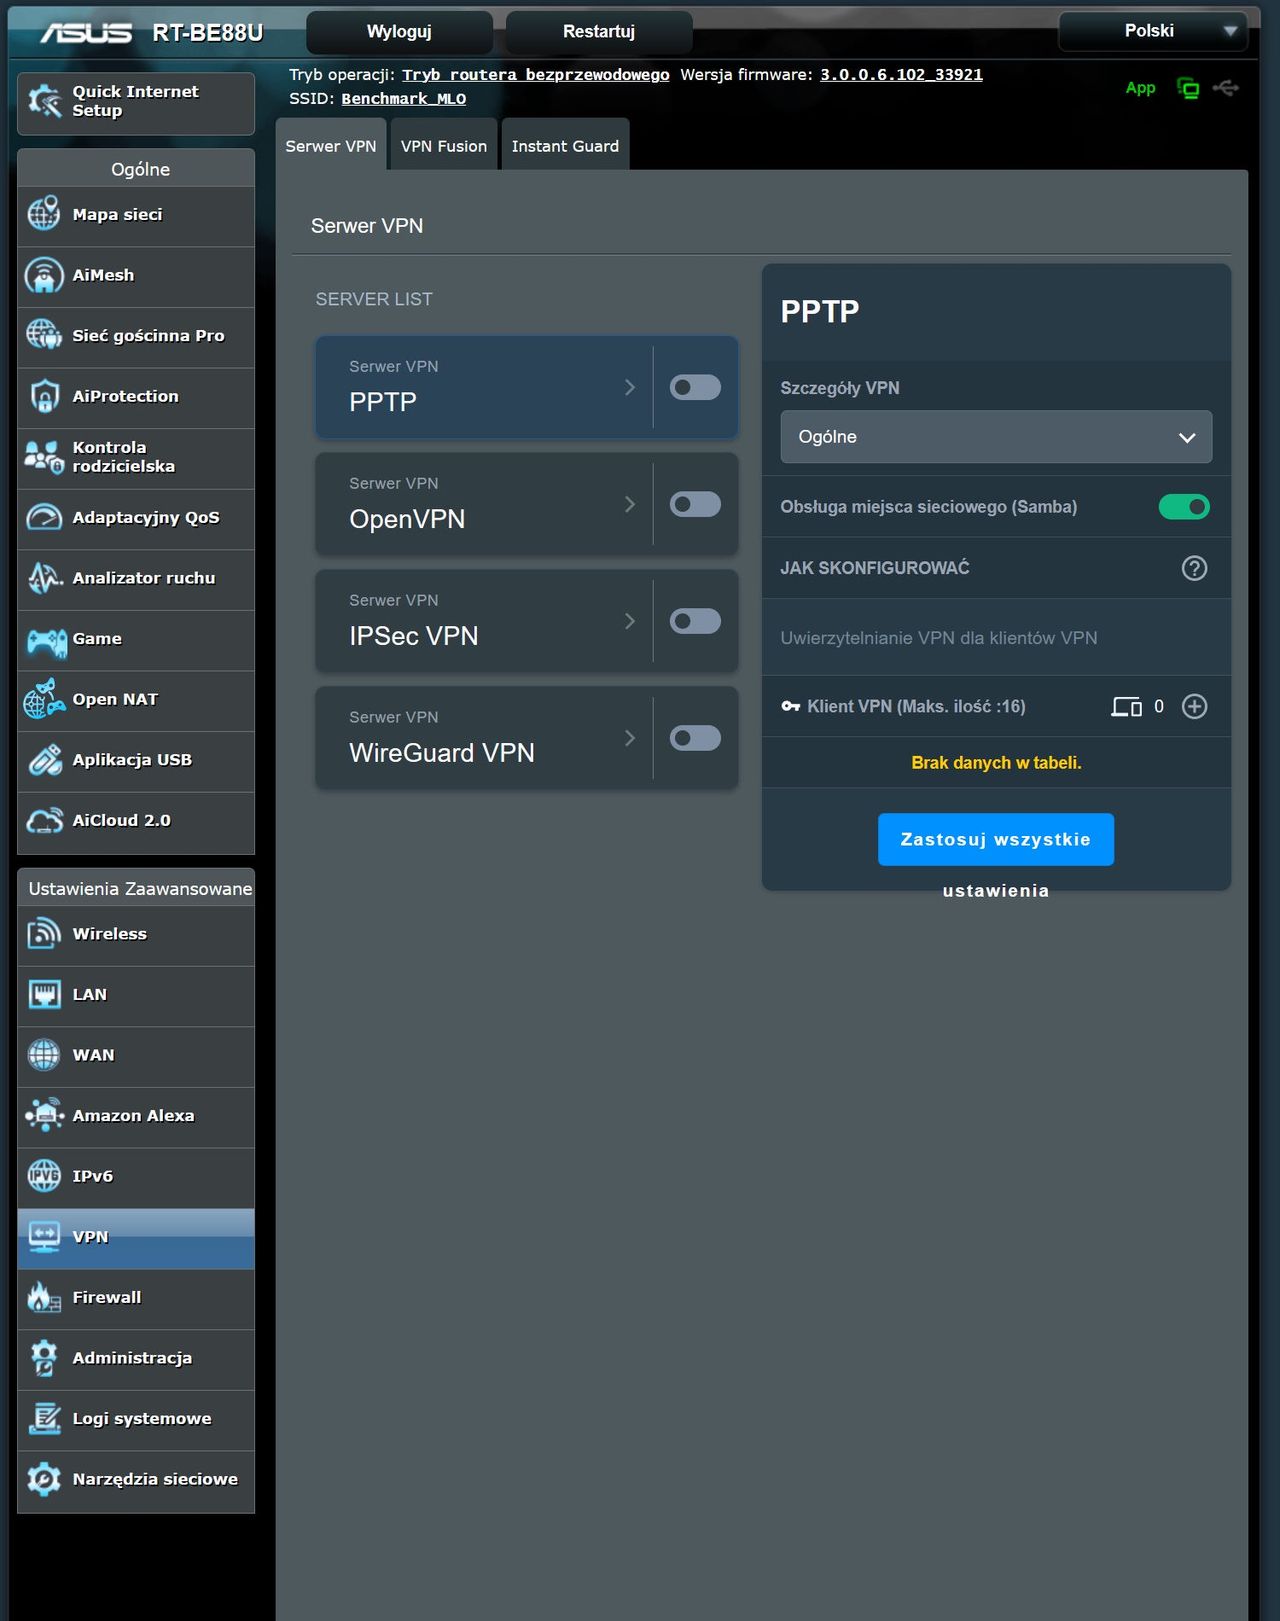This screenshot has height=1621, width=1280.
Task: Click the 'Uwierzytelnianie VPN dla klientów VPN' text
Action: pyautogui.click(x=939, y=638)
